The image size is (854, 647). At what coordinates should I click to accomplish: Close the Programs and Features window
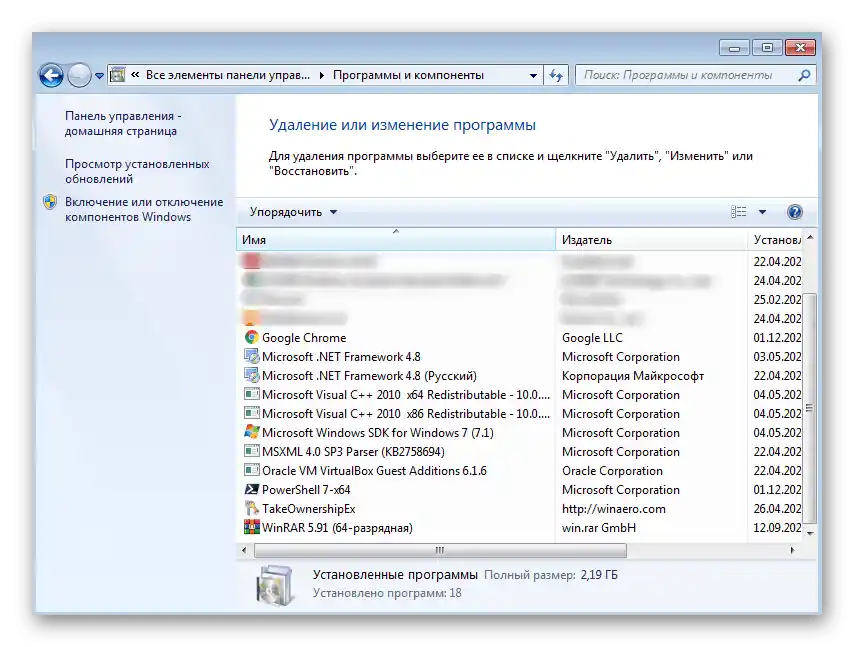pos(800,48)
